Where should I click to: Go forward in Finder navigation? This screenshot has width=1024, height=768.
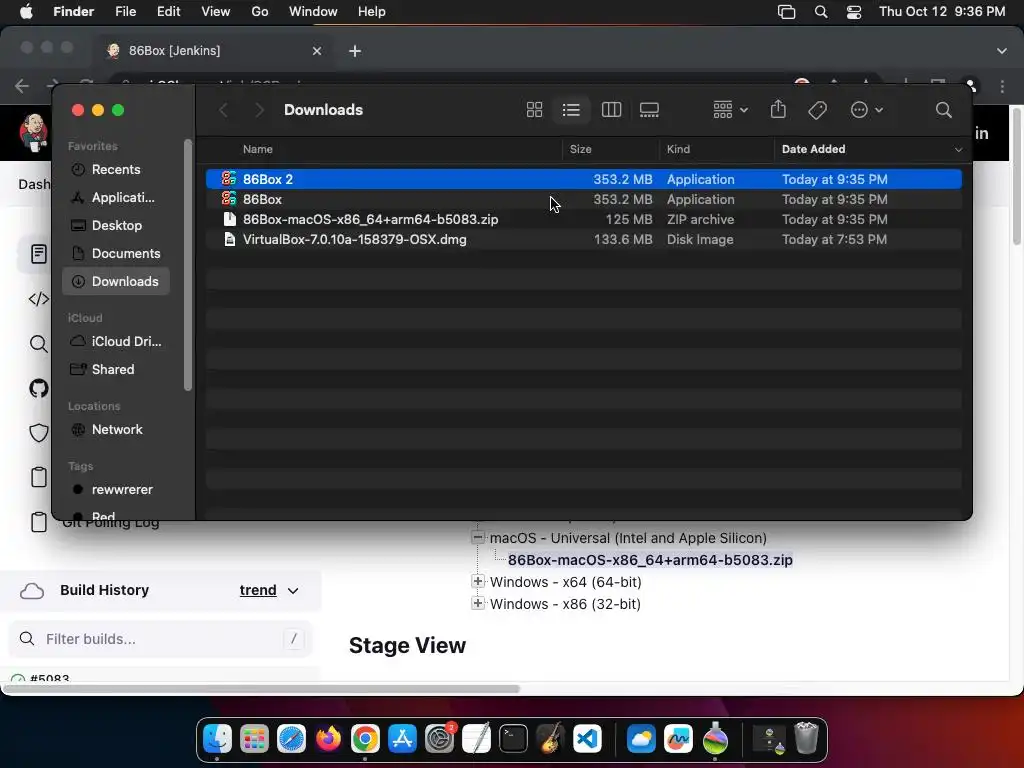pos(259,110)
